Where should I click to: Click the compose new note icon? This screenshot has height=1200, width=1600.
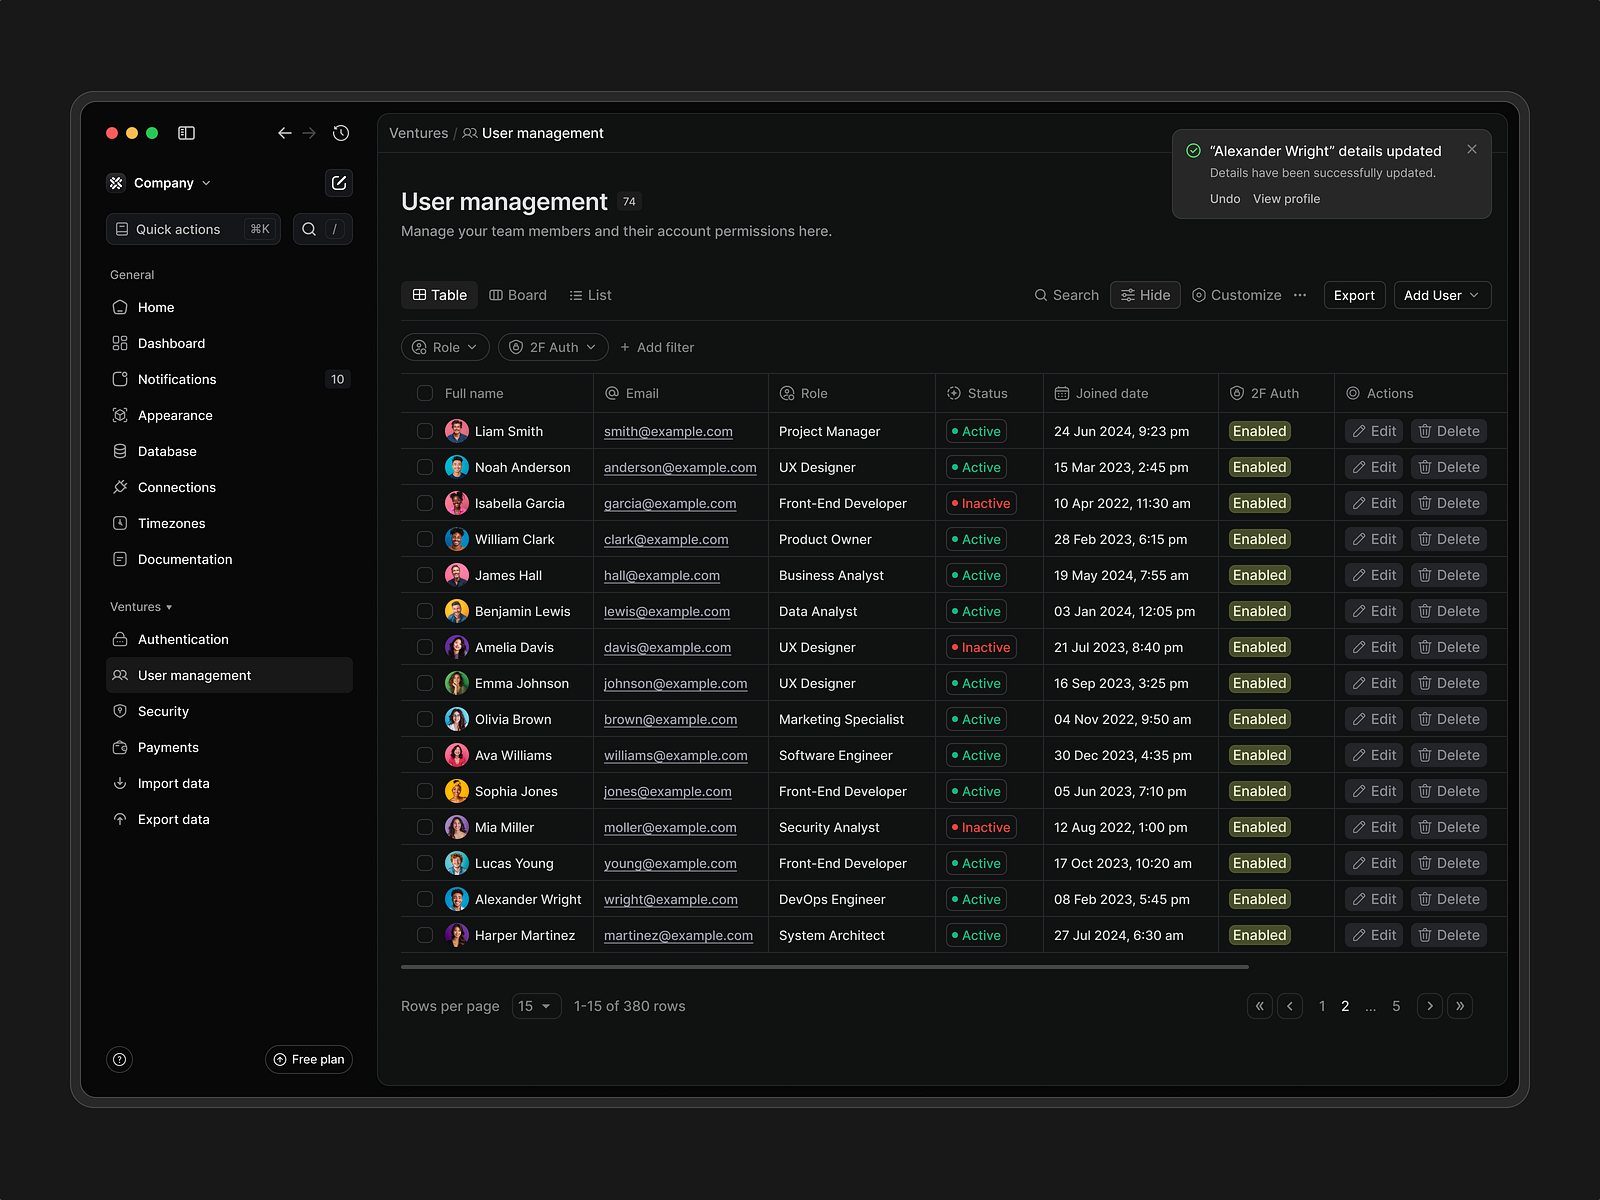[339, 183]
